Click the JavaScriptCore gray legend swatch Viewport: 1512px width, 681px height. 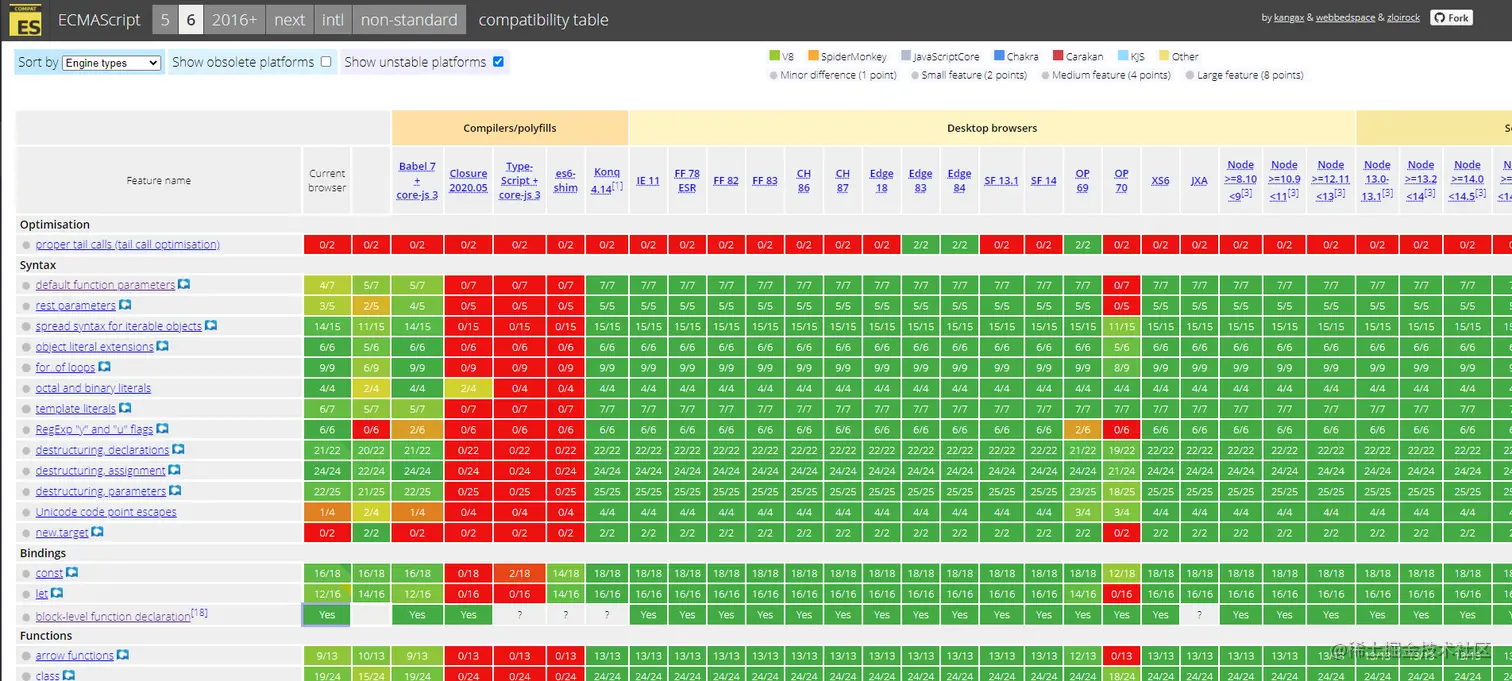(906, 56)
